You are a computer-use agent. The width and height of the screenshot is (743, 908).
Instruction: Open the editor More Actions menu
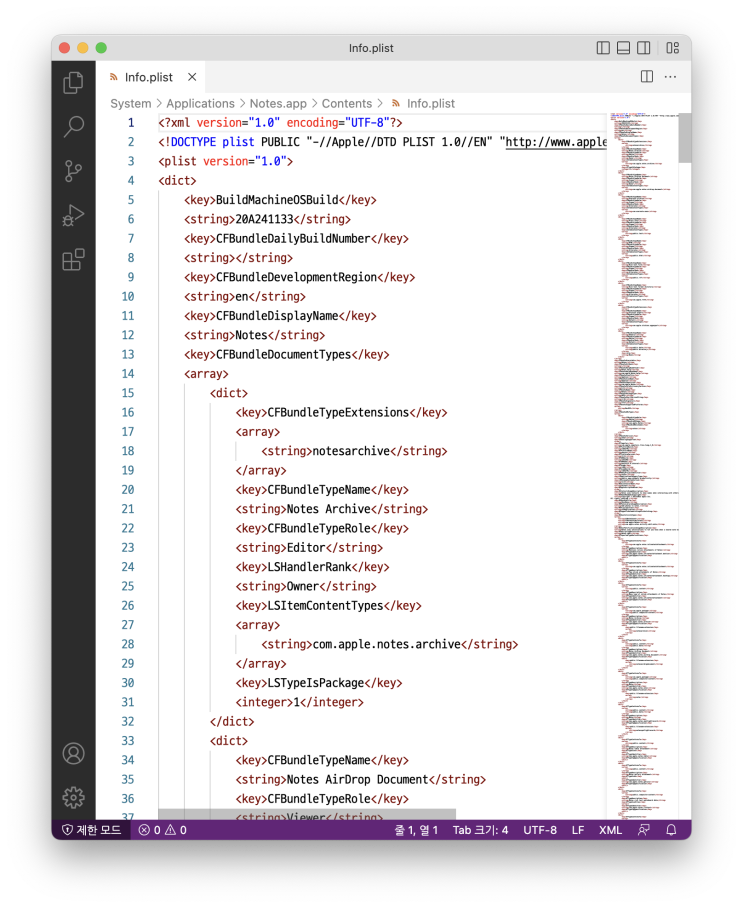point(670,76)
